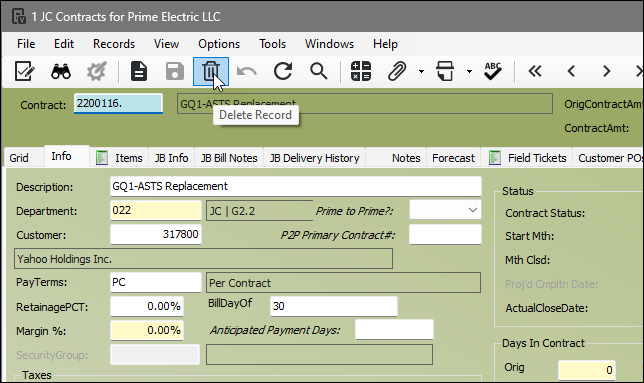Jump to first record with double-left arrow
The image size is (644, 383).
coord(535,71)
